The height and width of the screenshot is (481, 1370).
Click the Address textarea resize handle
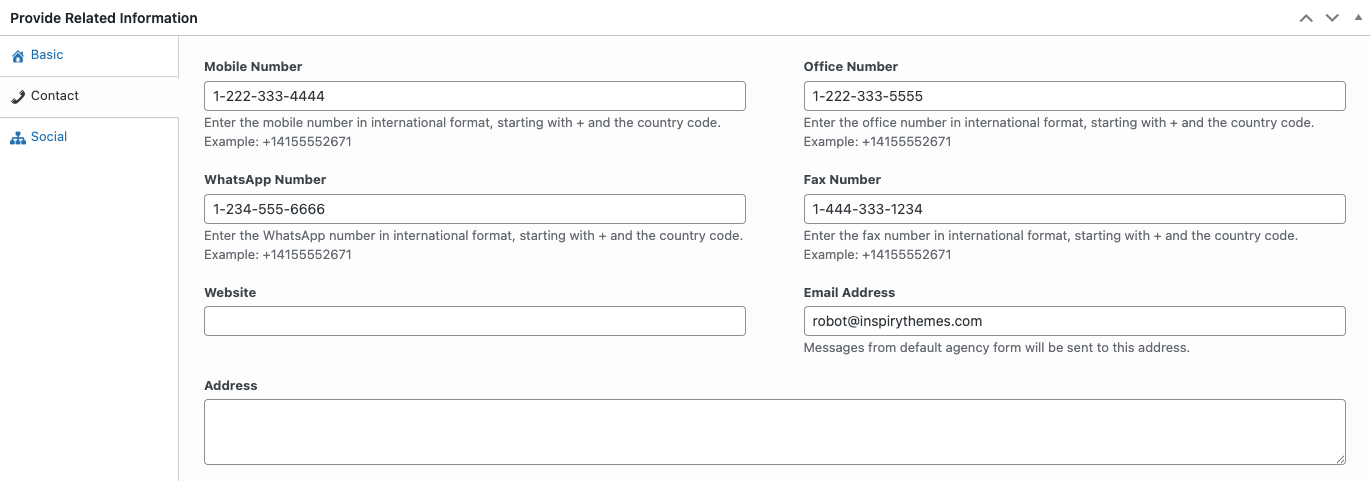click(x=1340, y=459)
